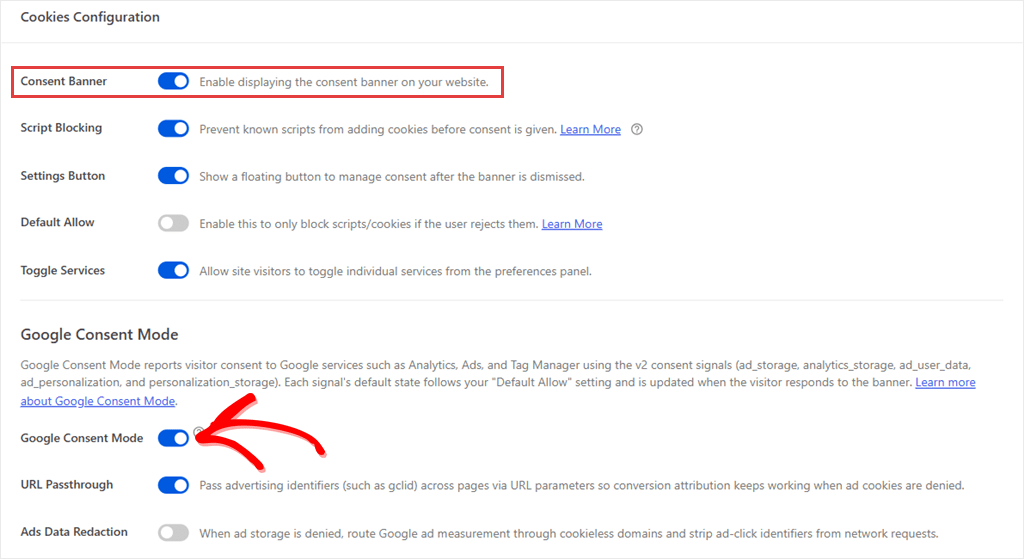
Task: Click the Settings Button label
Action: (63, 176)
